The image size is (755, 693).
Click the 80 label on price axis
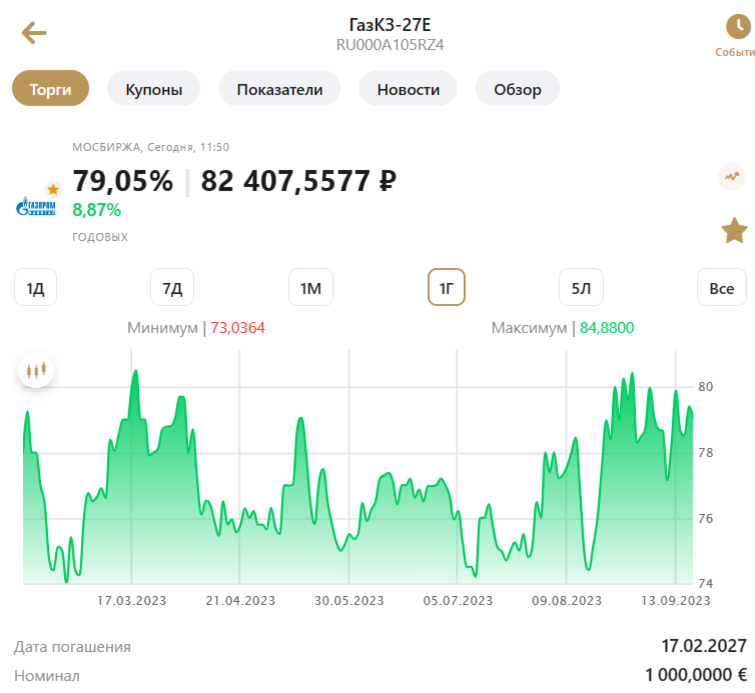705,387
